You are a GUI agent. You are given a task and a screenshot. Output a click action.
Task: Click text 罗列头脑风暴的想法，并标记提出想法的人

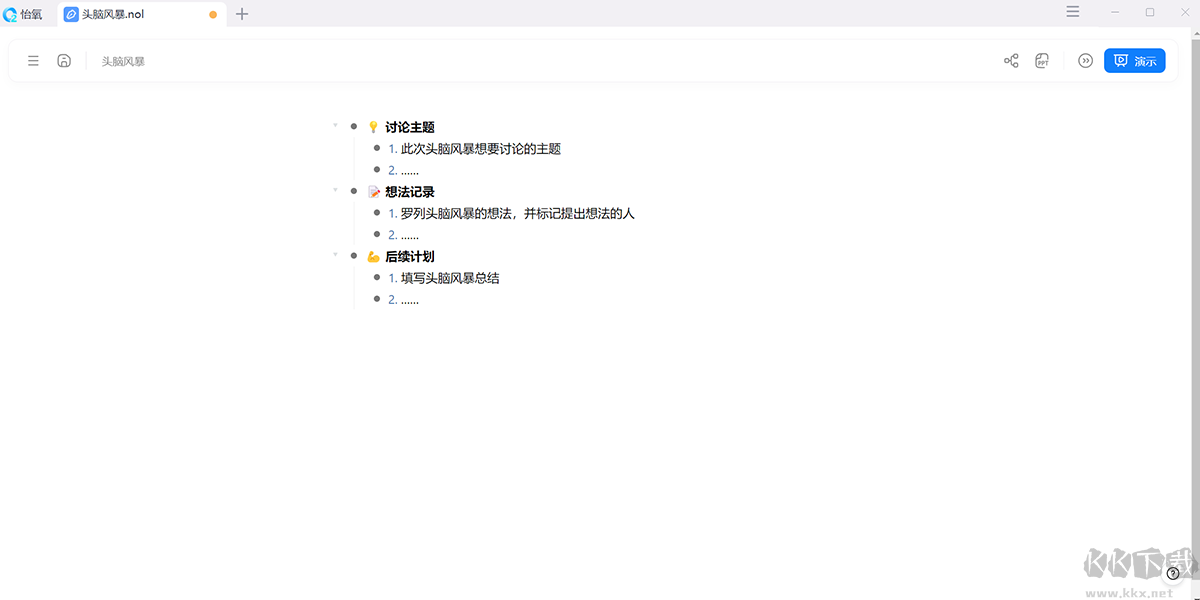[x=518, y=213]
